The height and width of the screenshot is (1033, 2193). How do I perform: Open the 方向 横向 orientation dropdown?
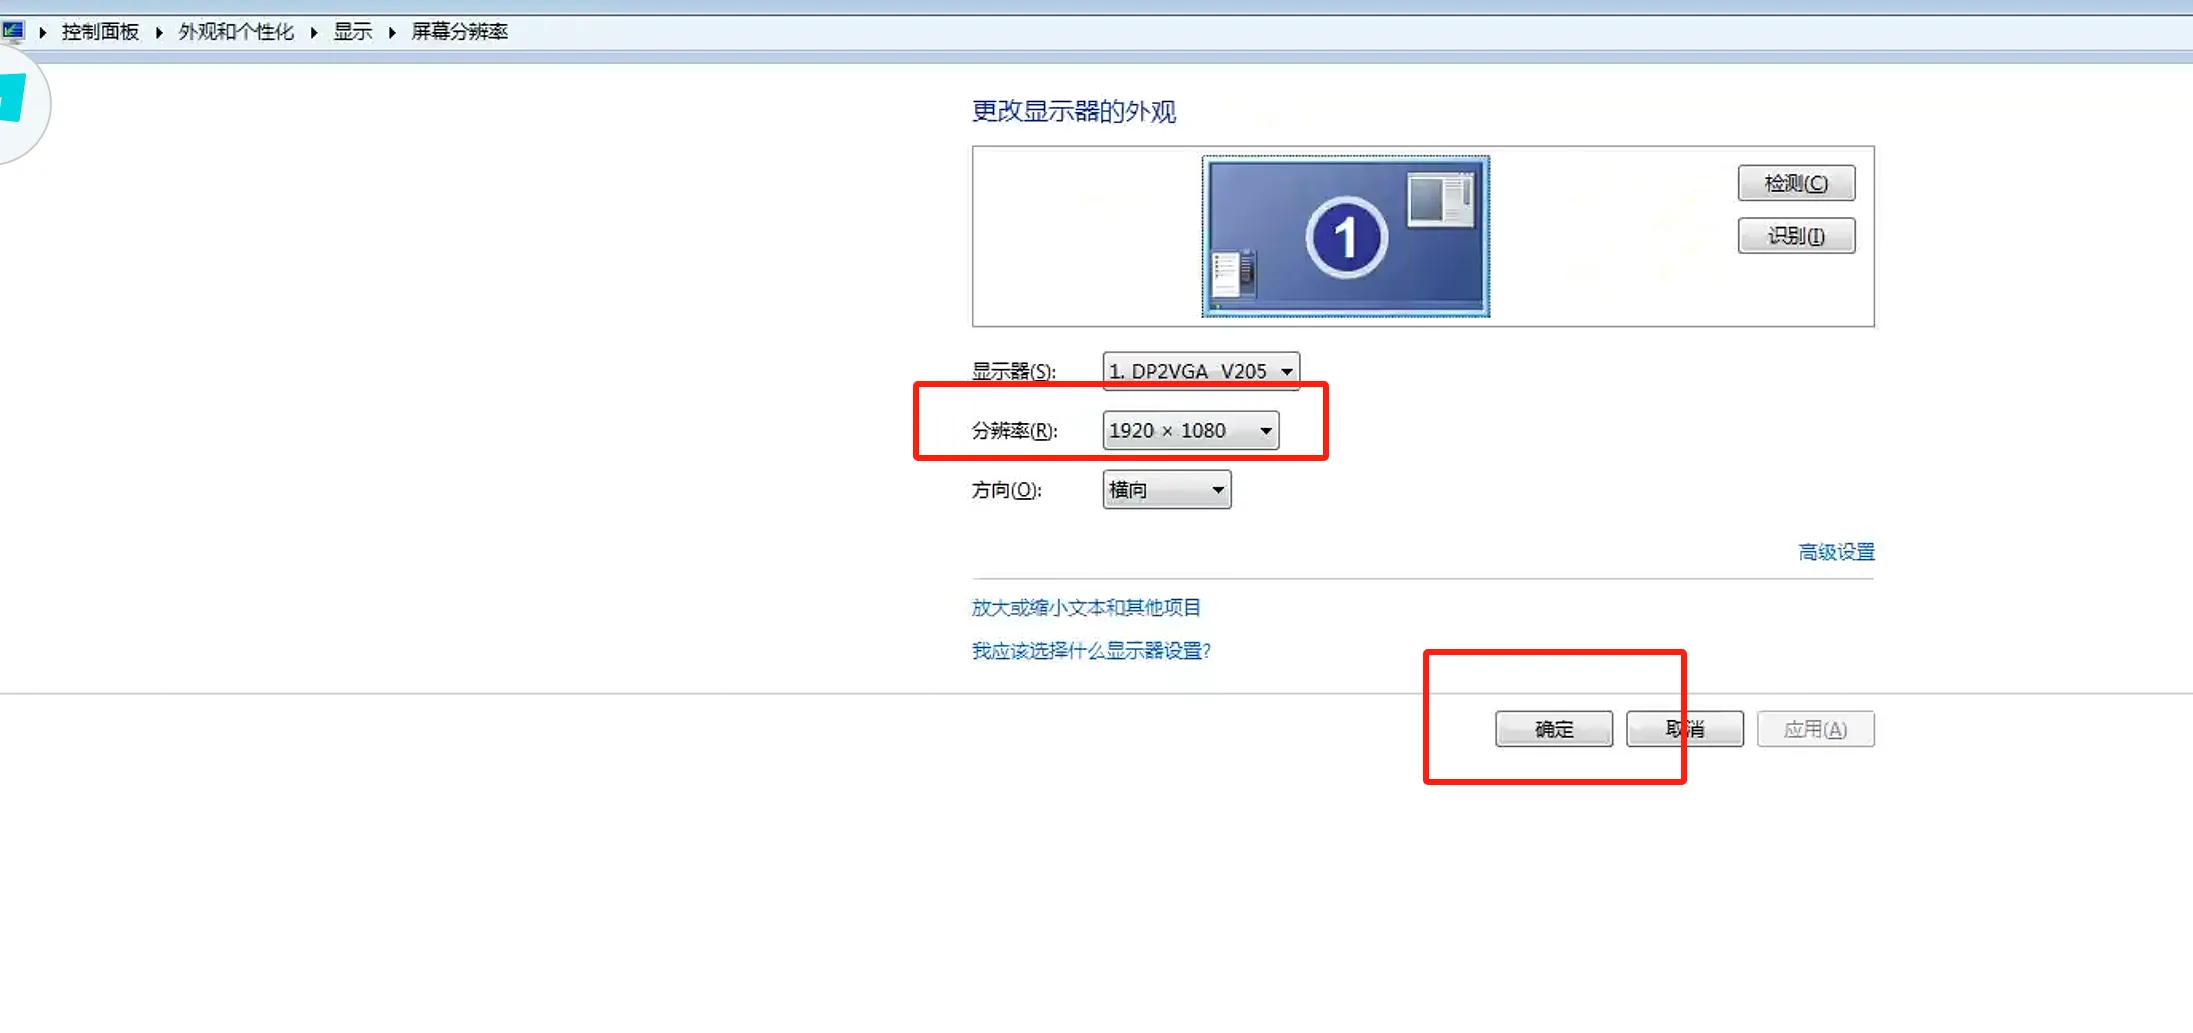pyautogui.click(x=1166, y=490)
